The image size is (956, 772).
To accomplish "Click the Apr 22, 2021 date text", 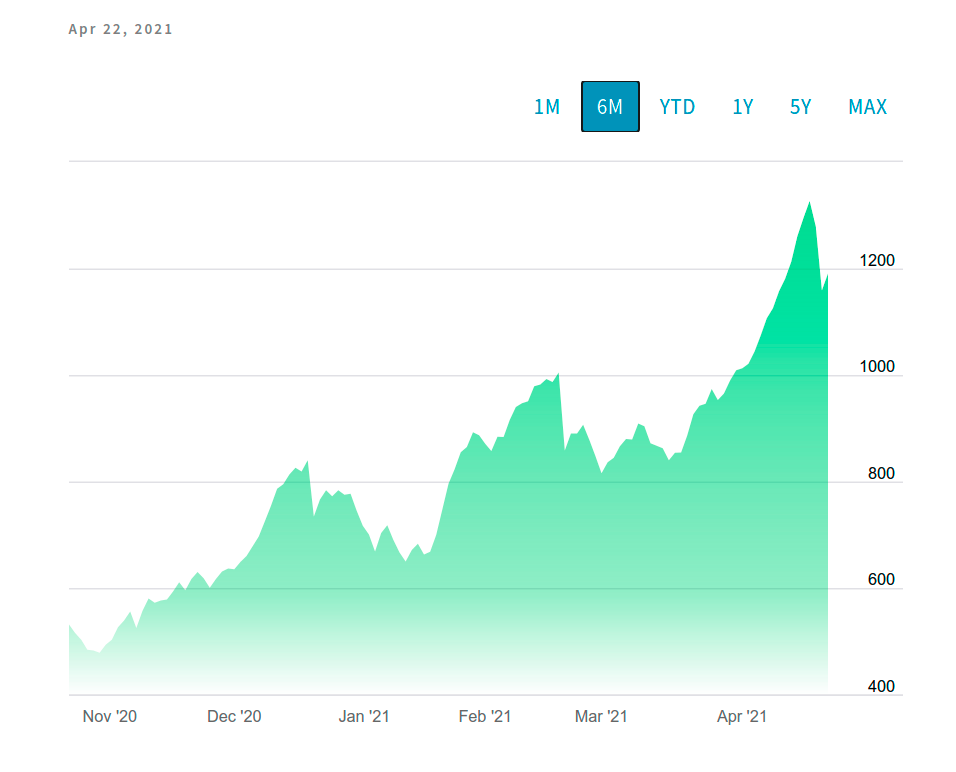I will point(120,29).
